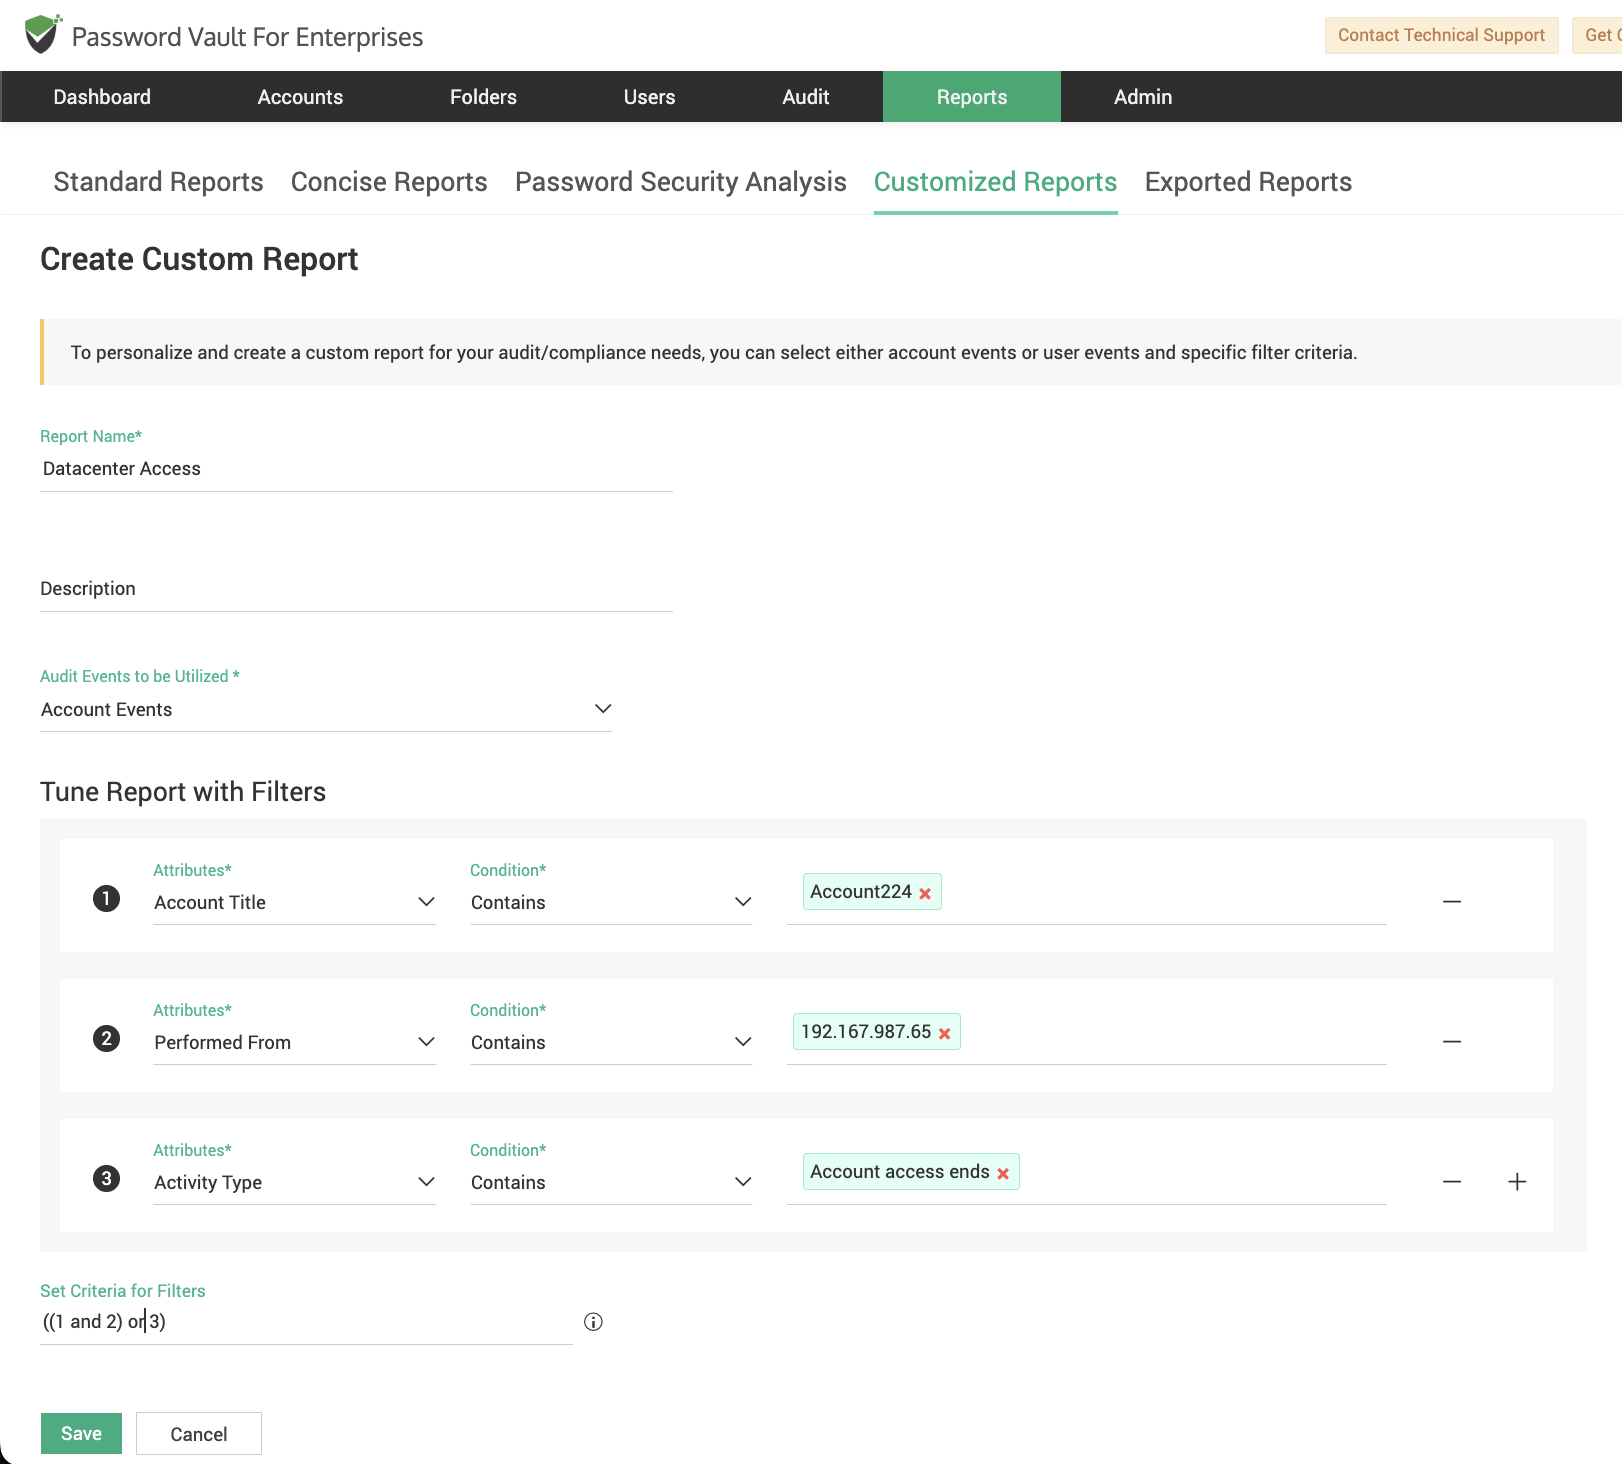
Task: Open the Account Title attributes dropdown
Action: click(x=295, y=902)
